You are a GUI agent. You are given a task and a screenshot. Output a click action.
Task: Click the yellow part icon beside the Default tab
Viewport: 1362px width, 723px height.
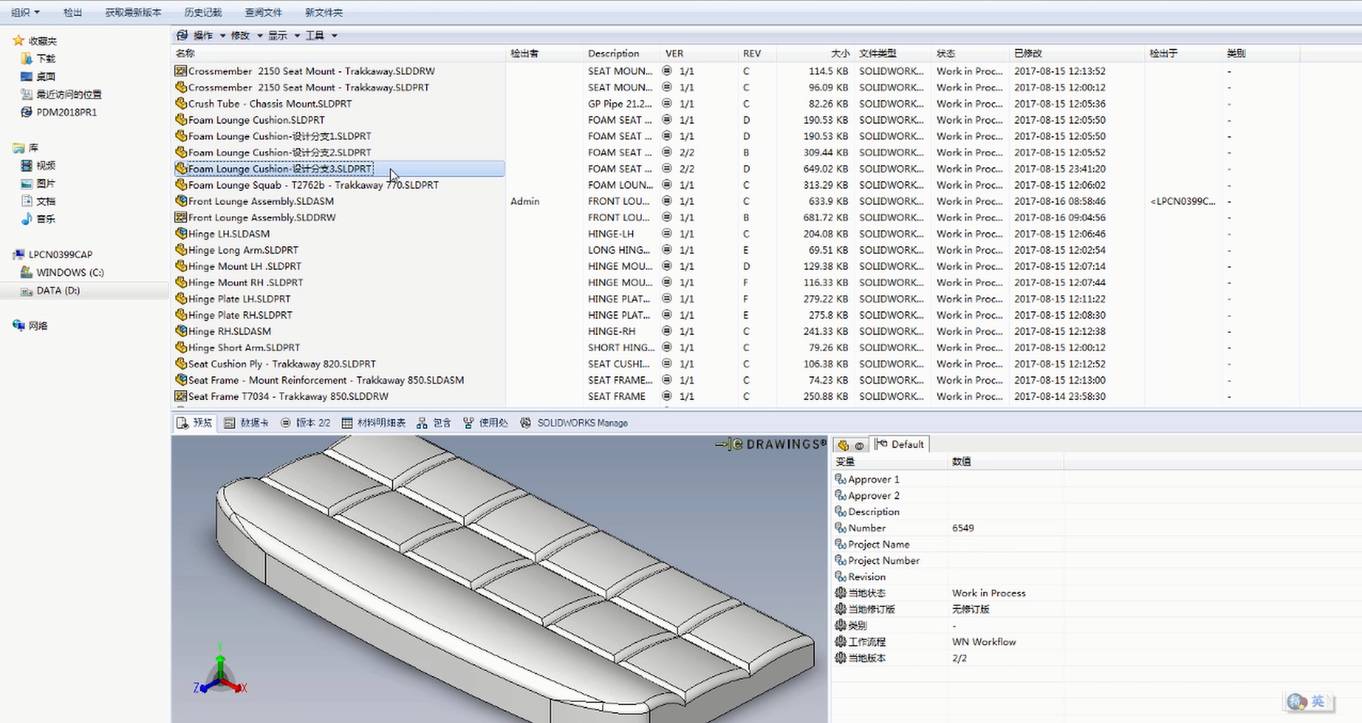click(843, 445)
